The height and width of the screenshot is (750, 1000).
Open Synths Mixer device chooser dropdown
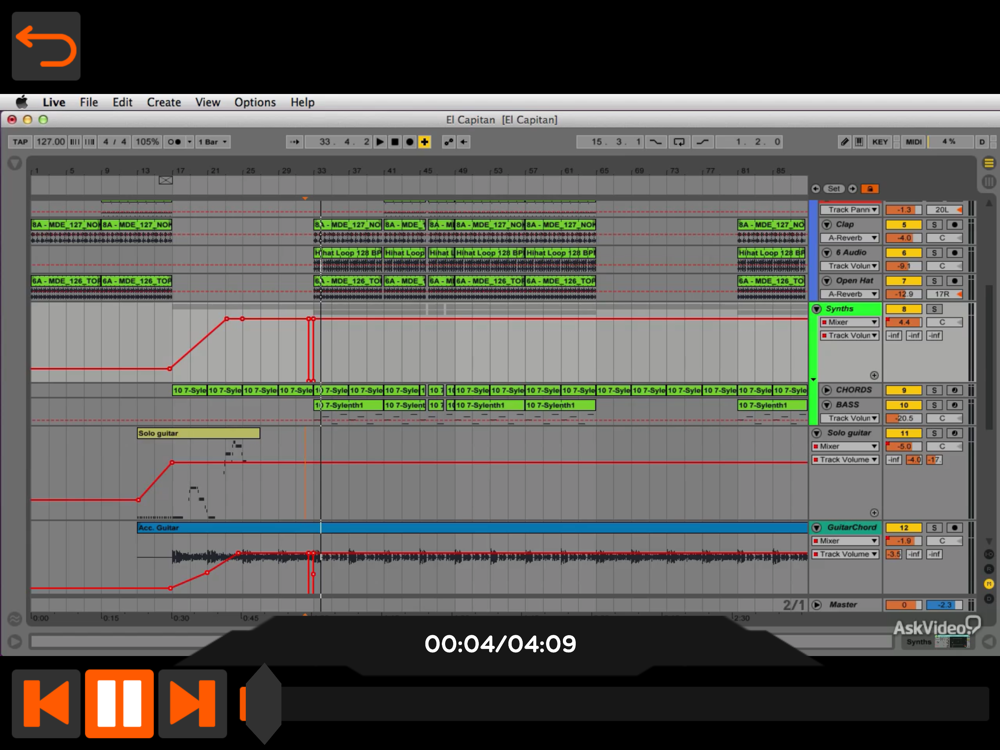[849, 322]
